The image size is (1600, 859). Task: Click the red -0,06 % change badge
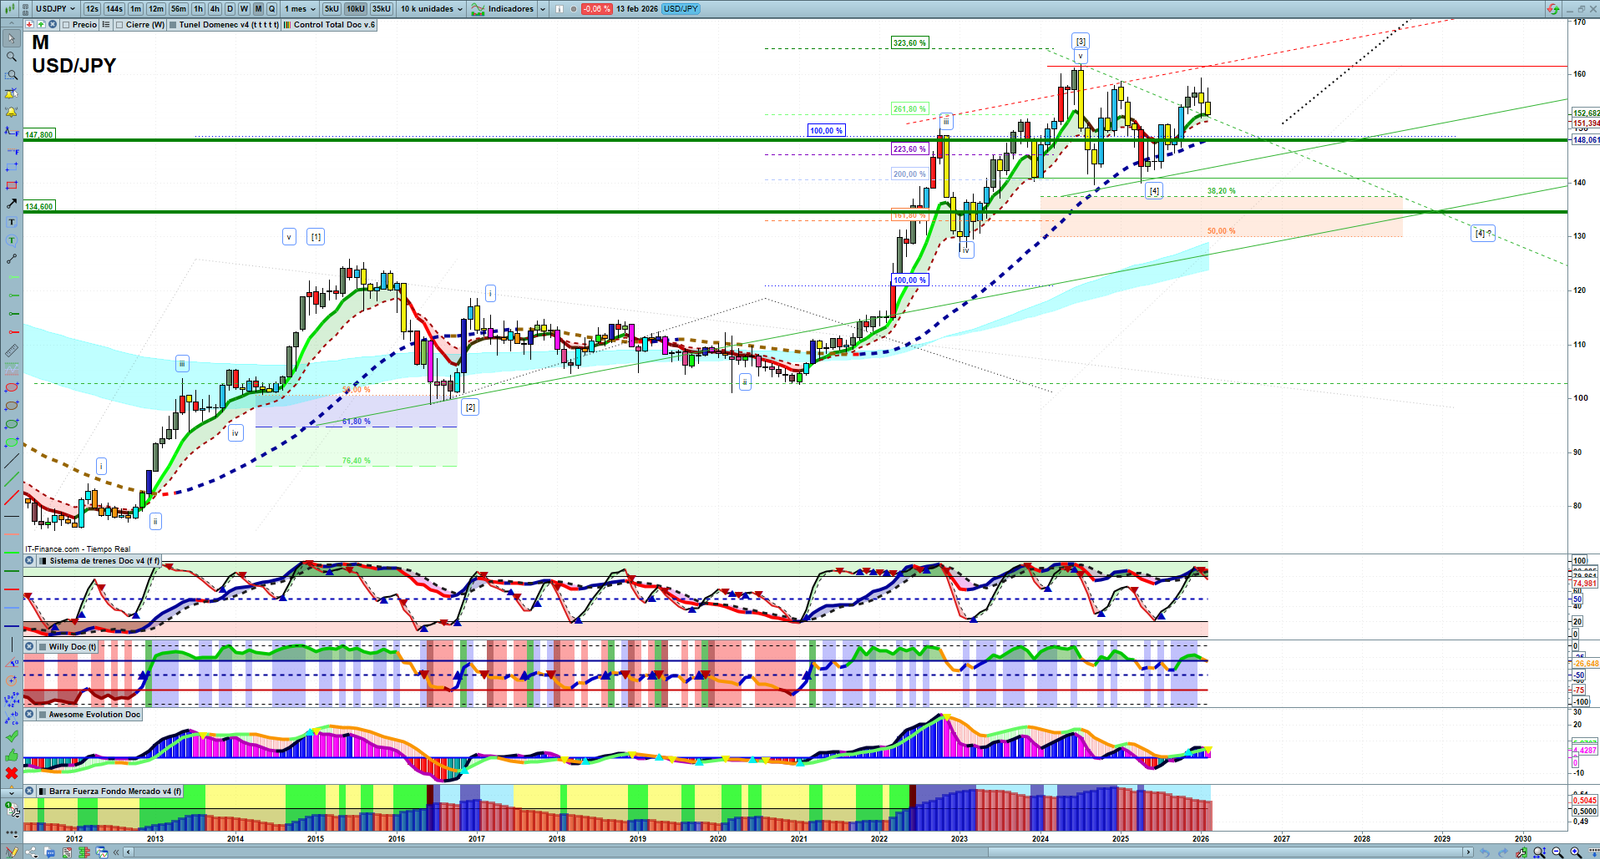596,9
